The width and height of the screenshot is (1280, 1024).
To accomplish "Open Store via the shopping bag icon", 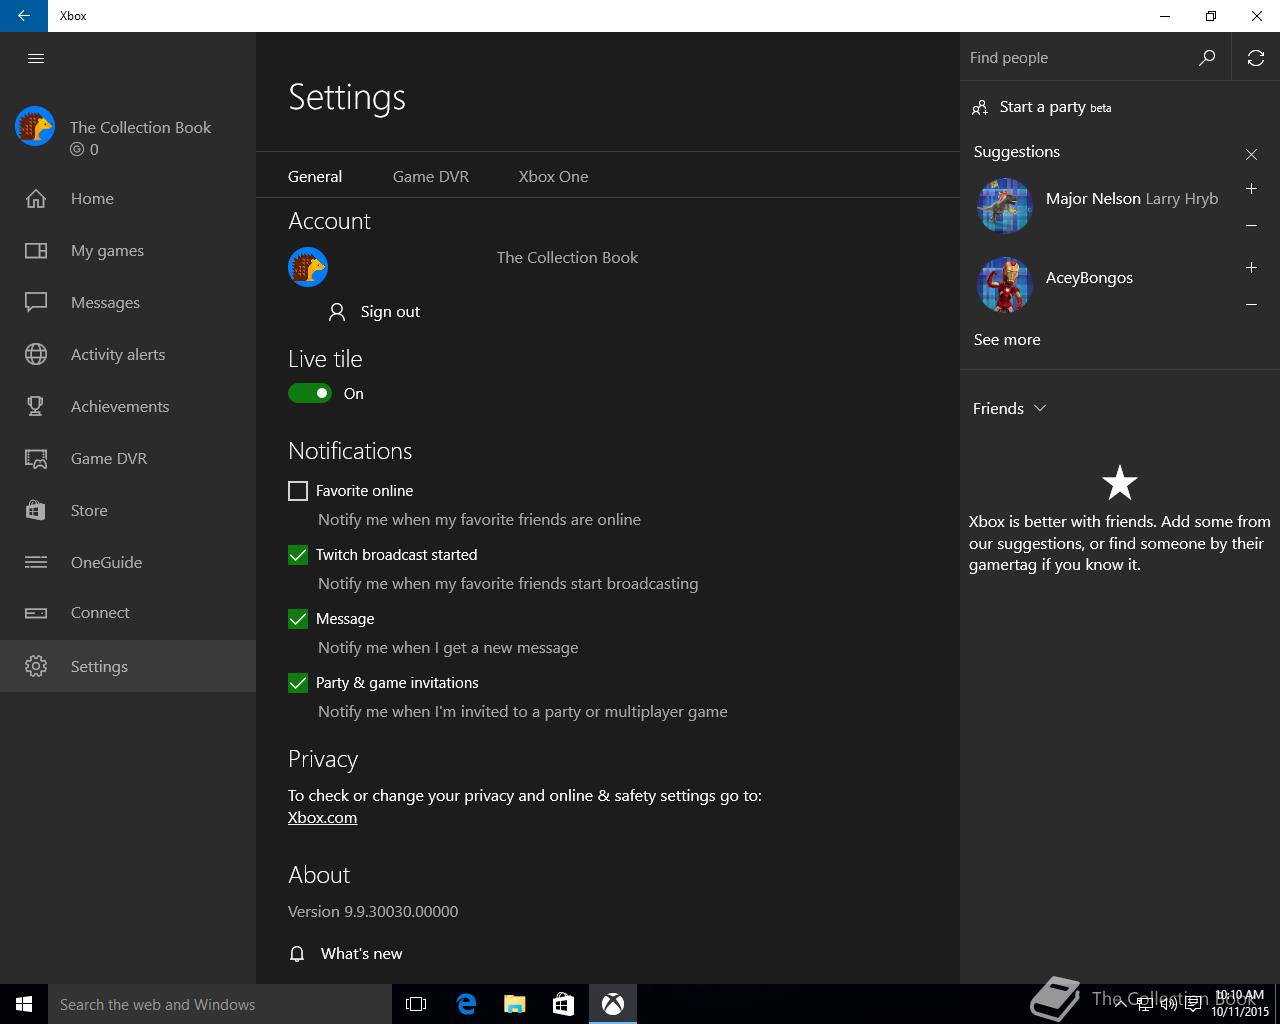I will click(x=36, y=510).
